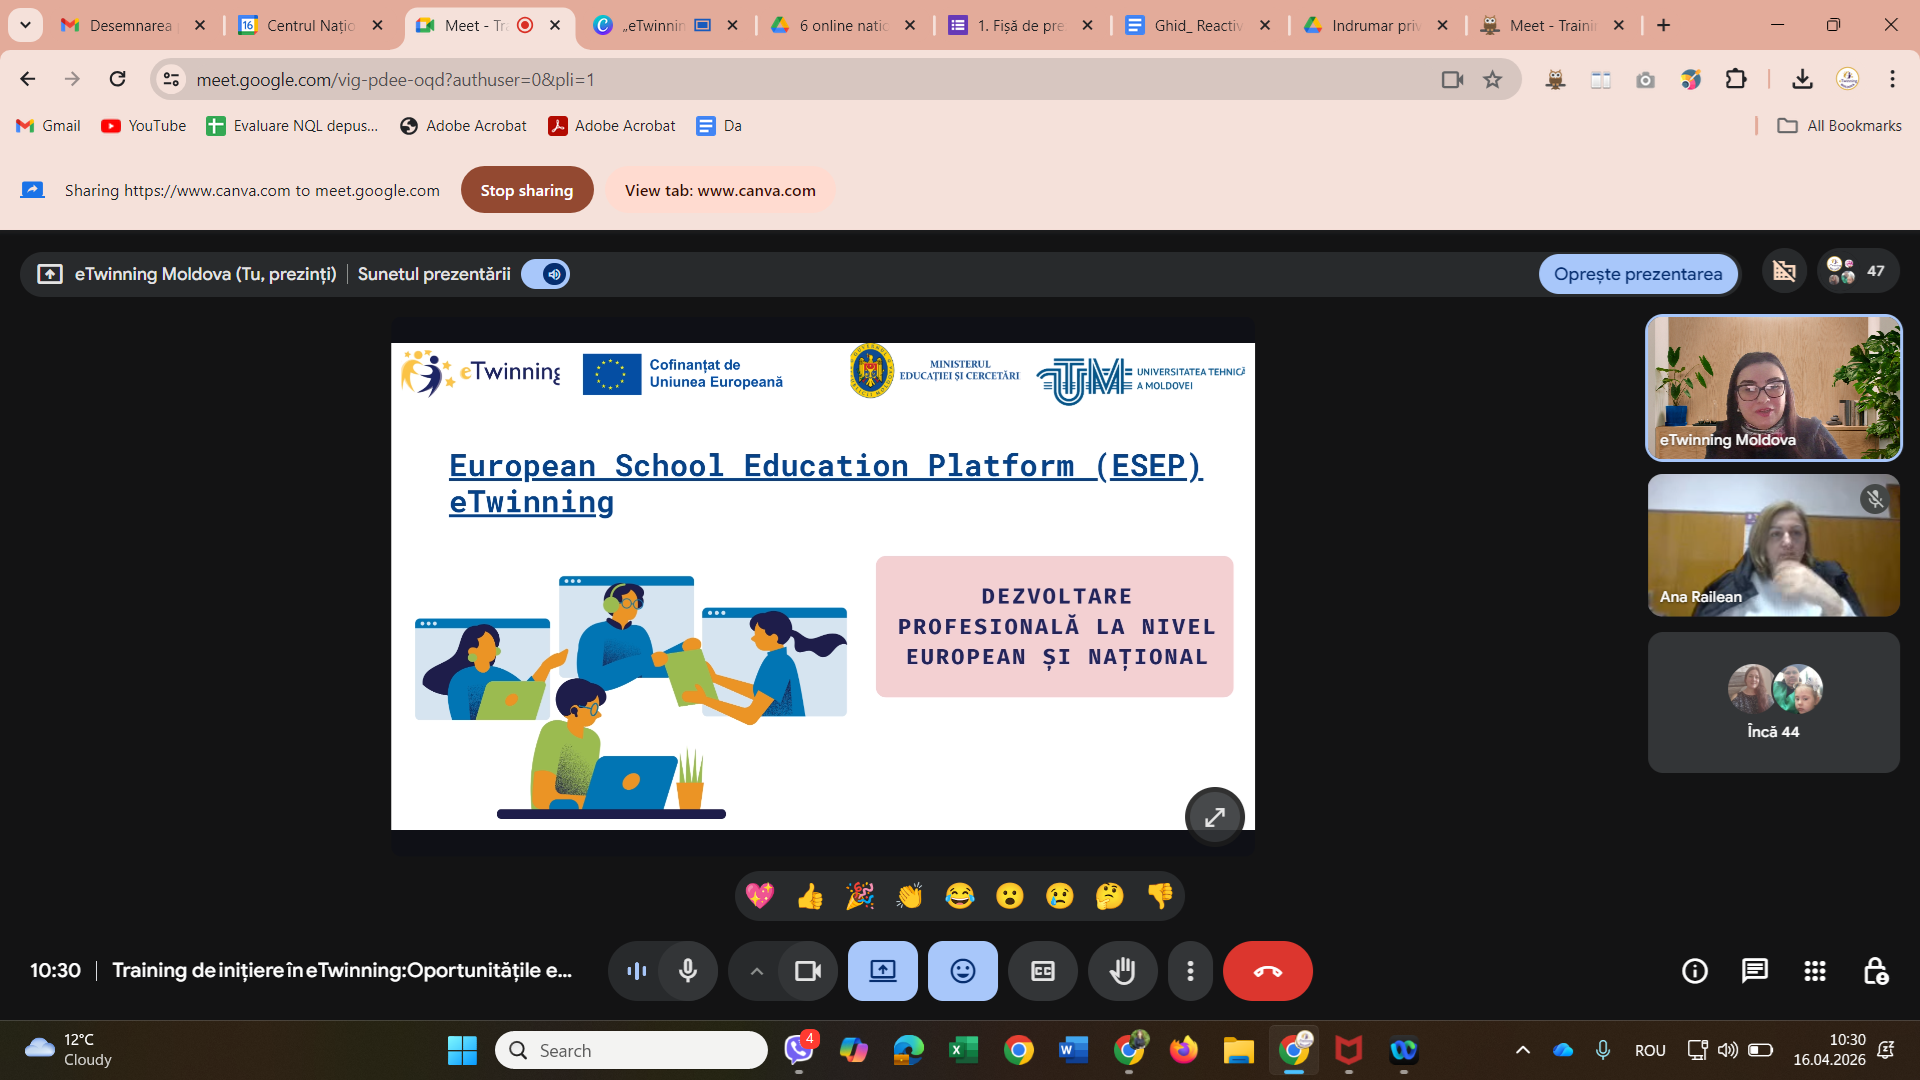Click Oprește prezentarea button
Viewport: 1920px width, 1080px height.
pyautogui.click(x=1637, y=274)
